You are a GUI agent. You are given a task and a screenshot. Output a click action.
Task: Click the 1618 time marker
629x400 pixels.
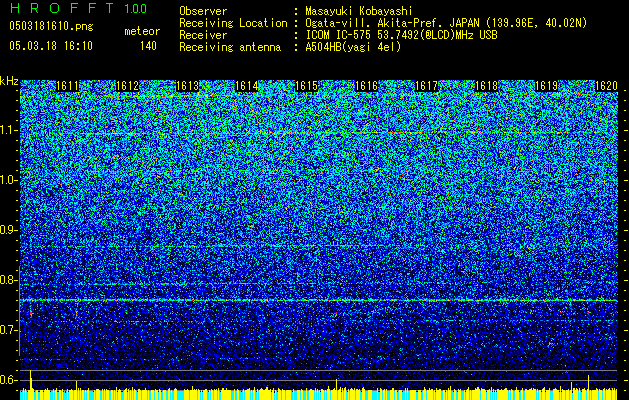pos(487,86)
